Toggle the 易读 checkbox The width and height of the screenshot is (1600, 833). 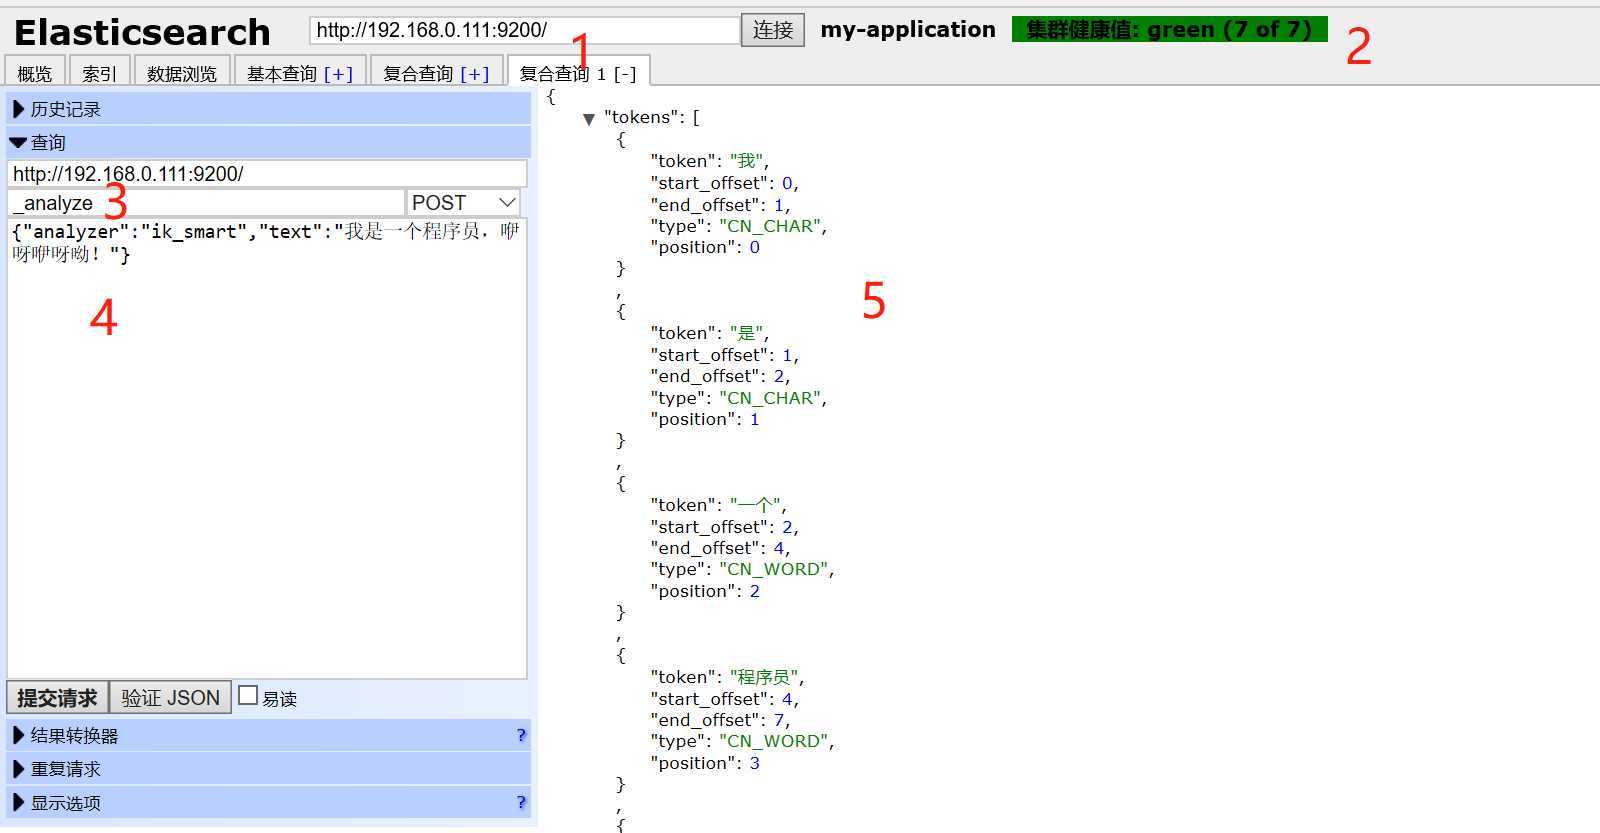[248, 695]
